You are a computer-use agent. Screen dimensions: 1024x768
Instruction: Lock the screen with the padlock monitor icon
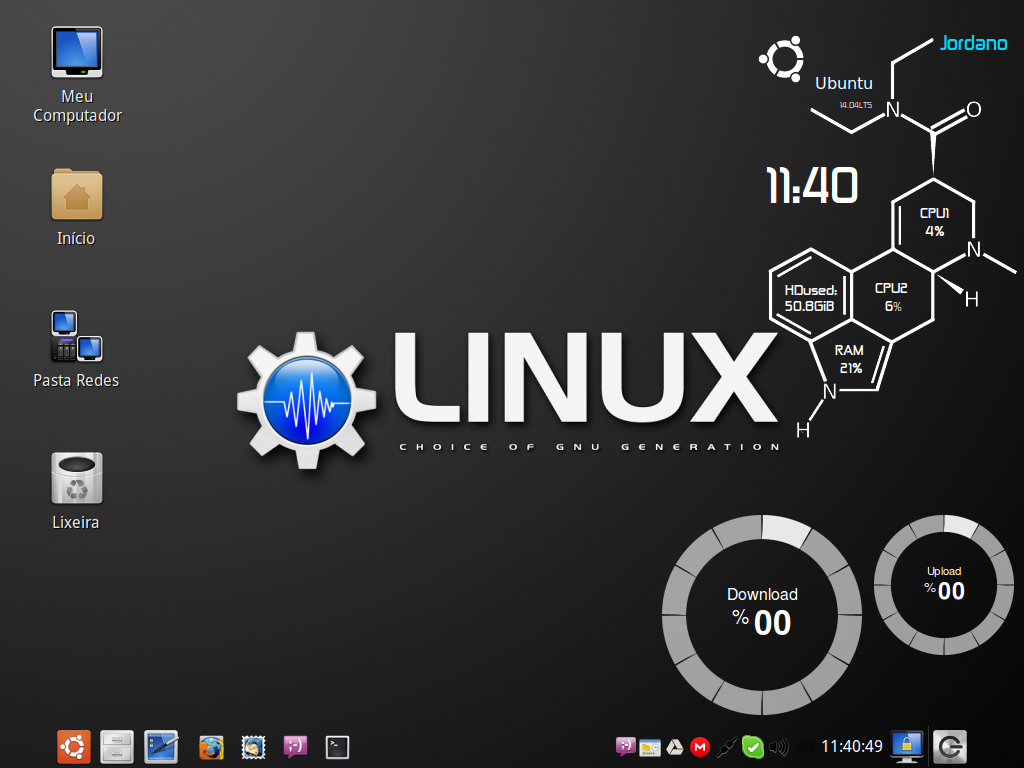(906, 747)
